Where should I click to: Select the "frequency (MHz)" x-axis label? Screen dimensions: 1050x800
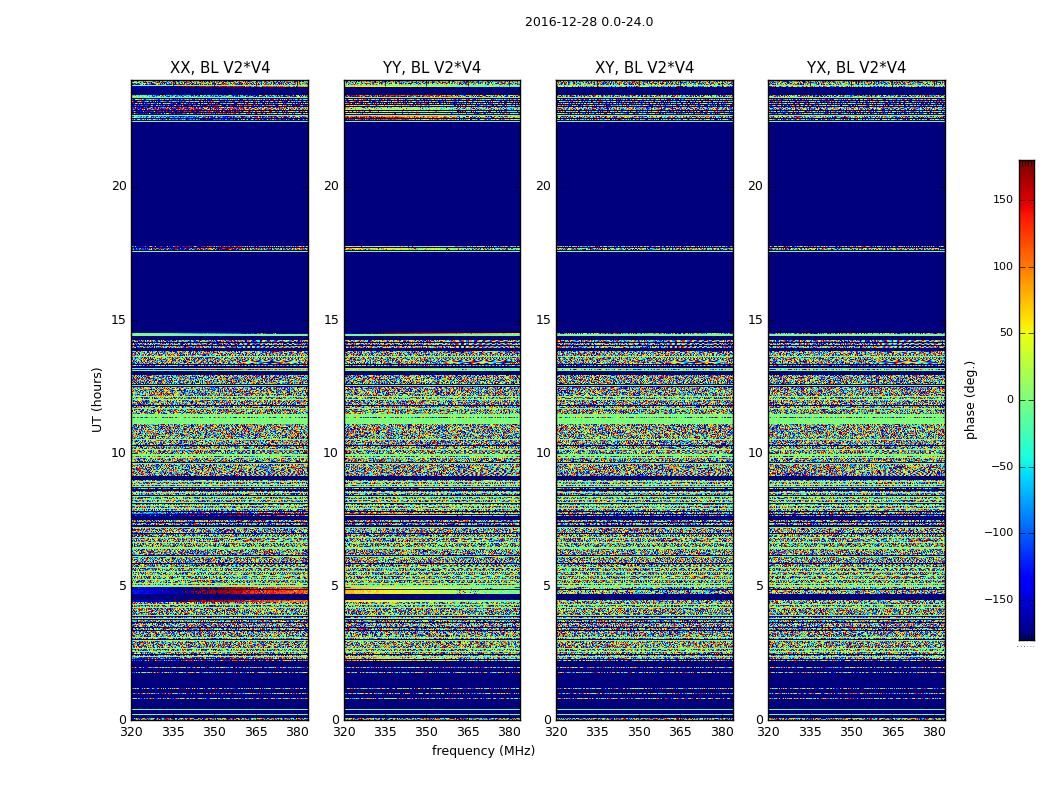point(483,751)
